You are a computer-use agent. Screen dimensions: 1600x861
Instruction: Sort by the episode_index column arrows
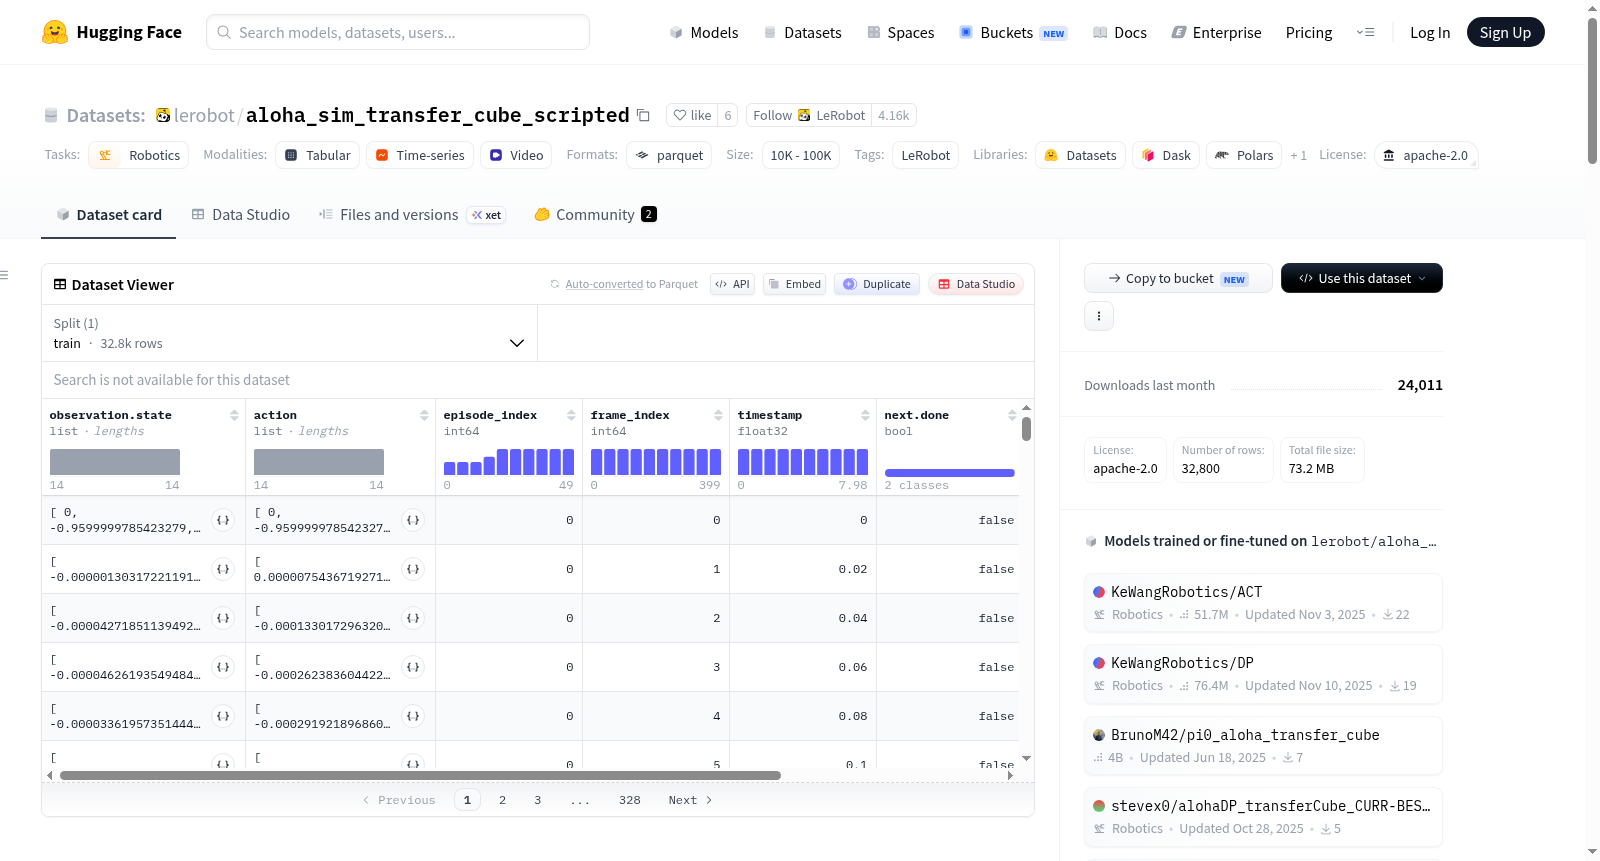(571, 415)
